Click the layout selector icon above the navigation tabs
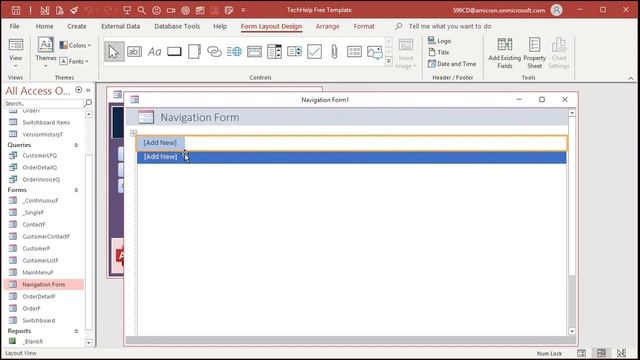Screen dimensions: 640x360 [x=133, y=133]
